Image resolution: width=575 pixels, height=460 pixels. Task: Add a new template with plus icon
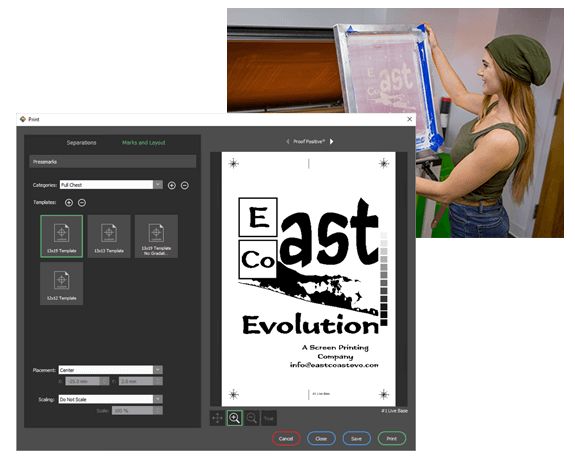click(69, 202)
